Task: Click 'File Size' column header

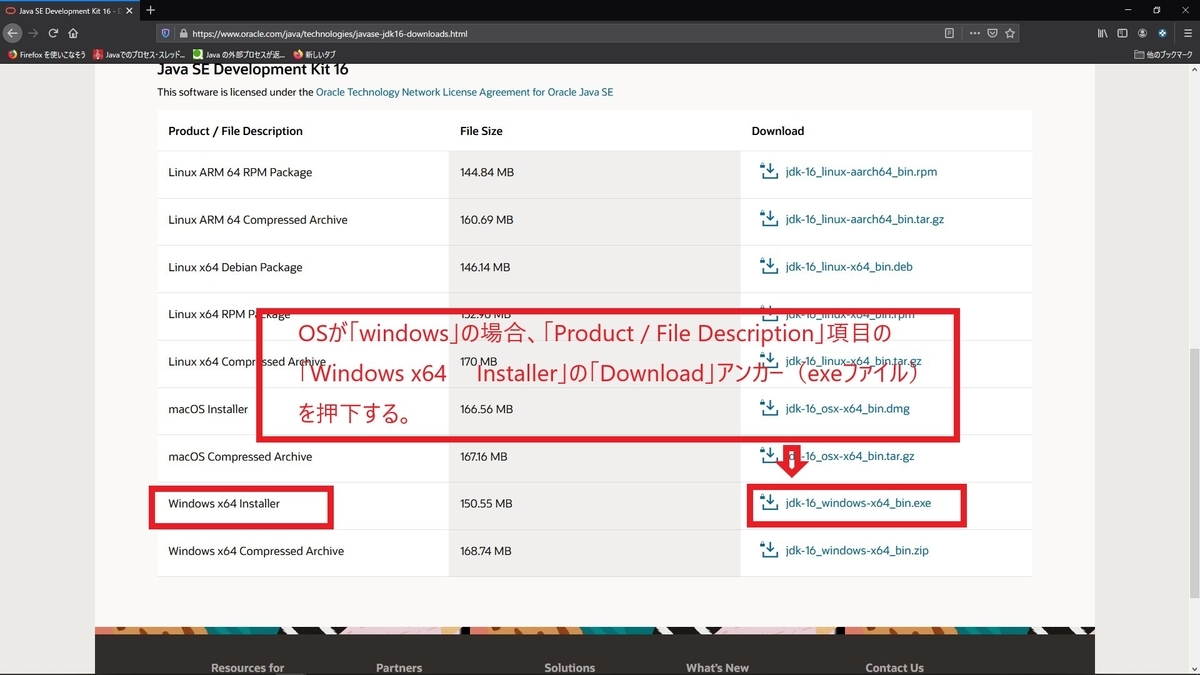Action: 481,131
